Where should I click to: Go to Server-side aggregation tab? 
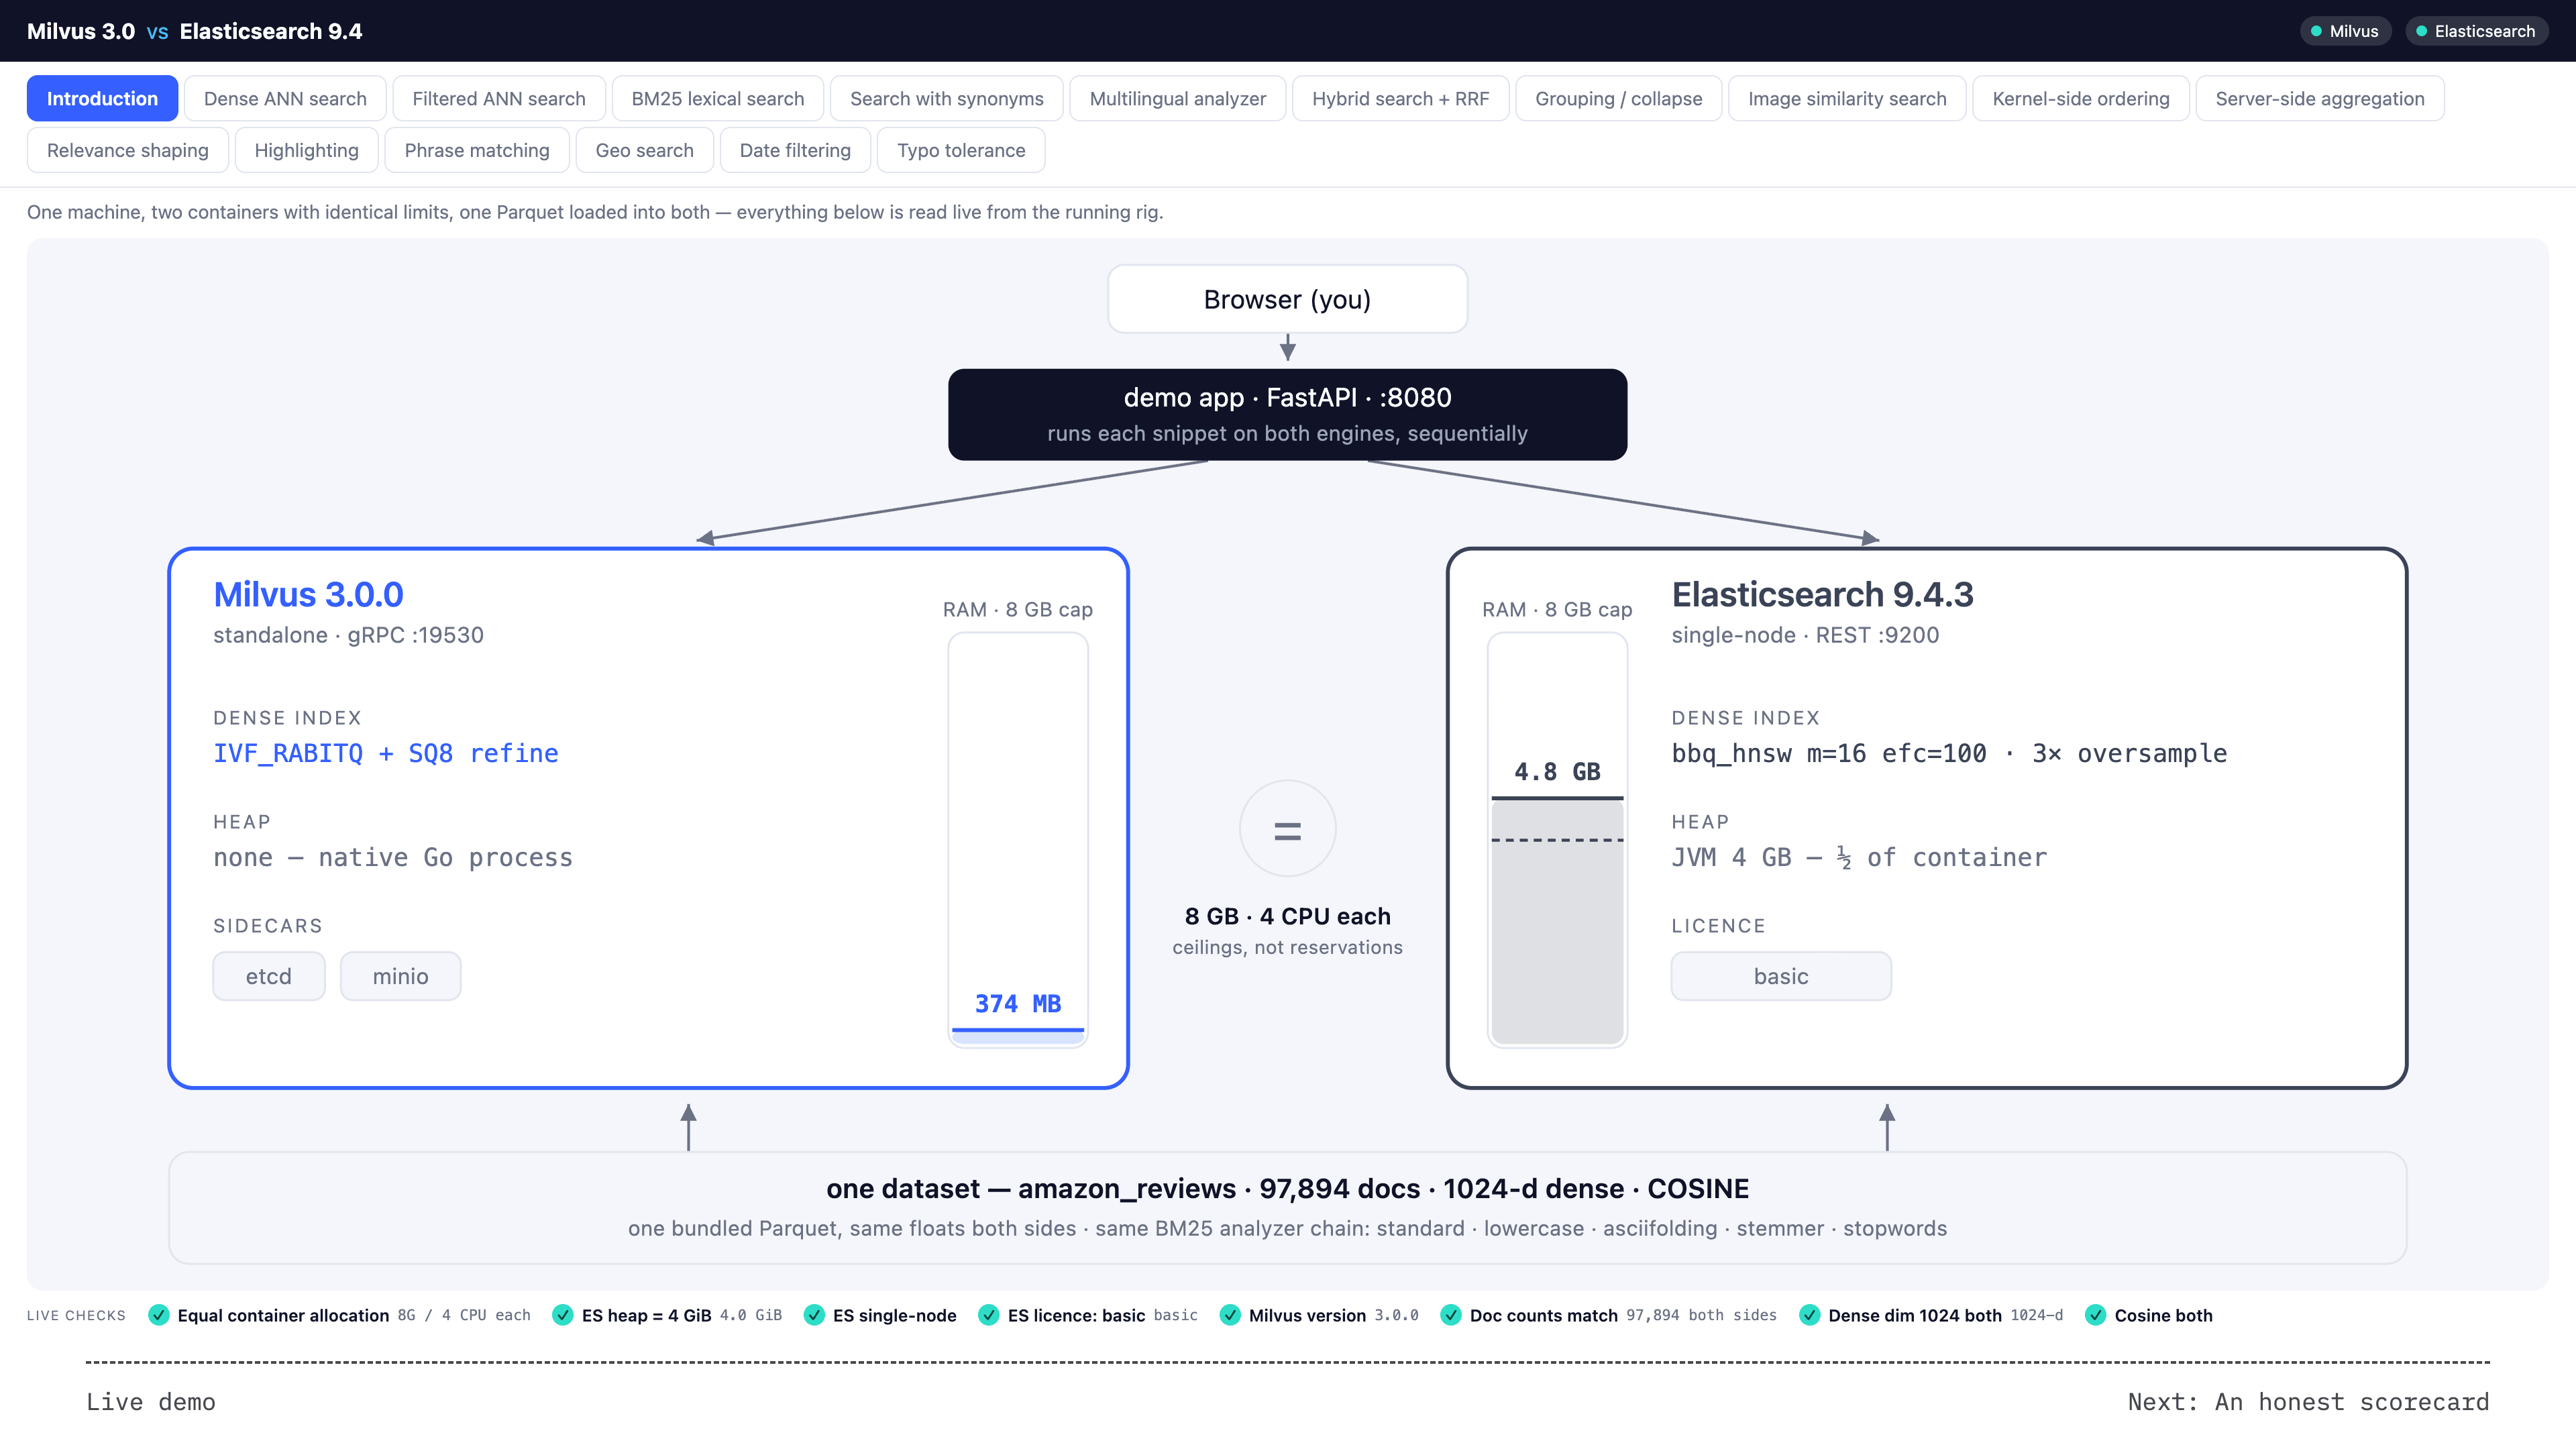point(2320,98)
